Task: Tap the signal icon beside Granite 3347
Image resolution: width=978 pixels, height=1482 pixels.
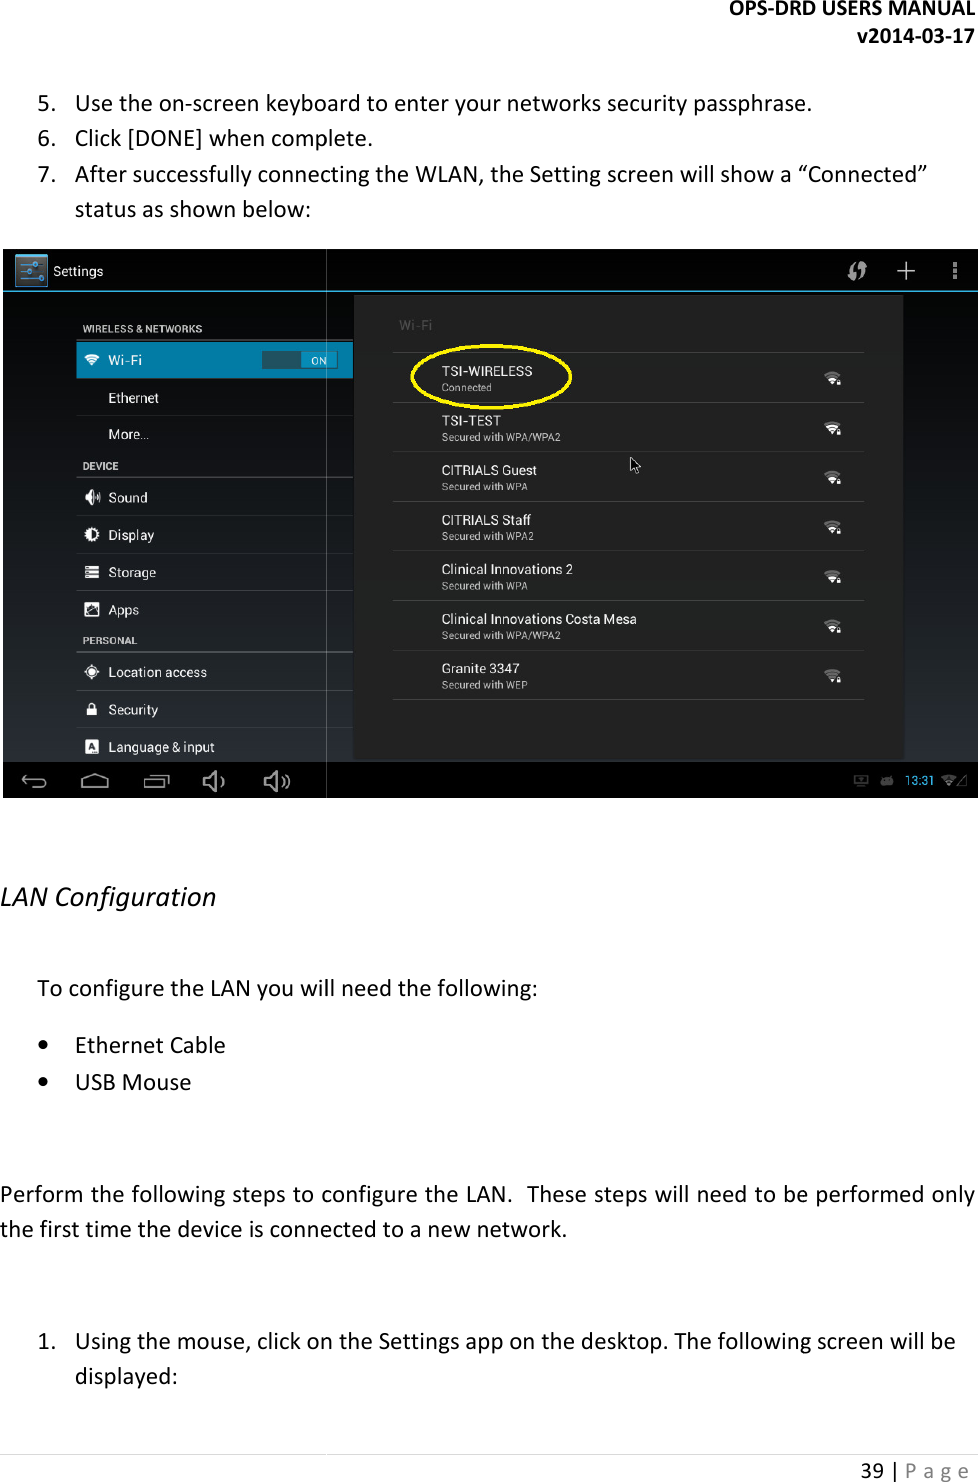Action: point(832,675)
